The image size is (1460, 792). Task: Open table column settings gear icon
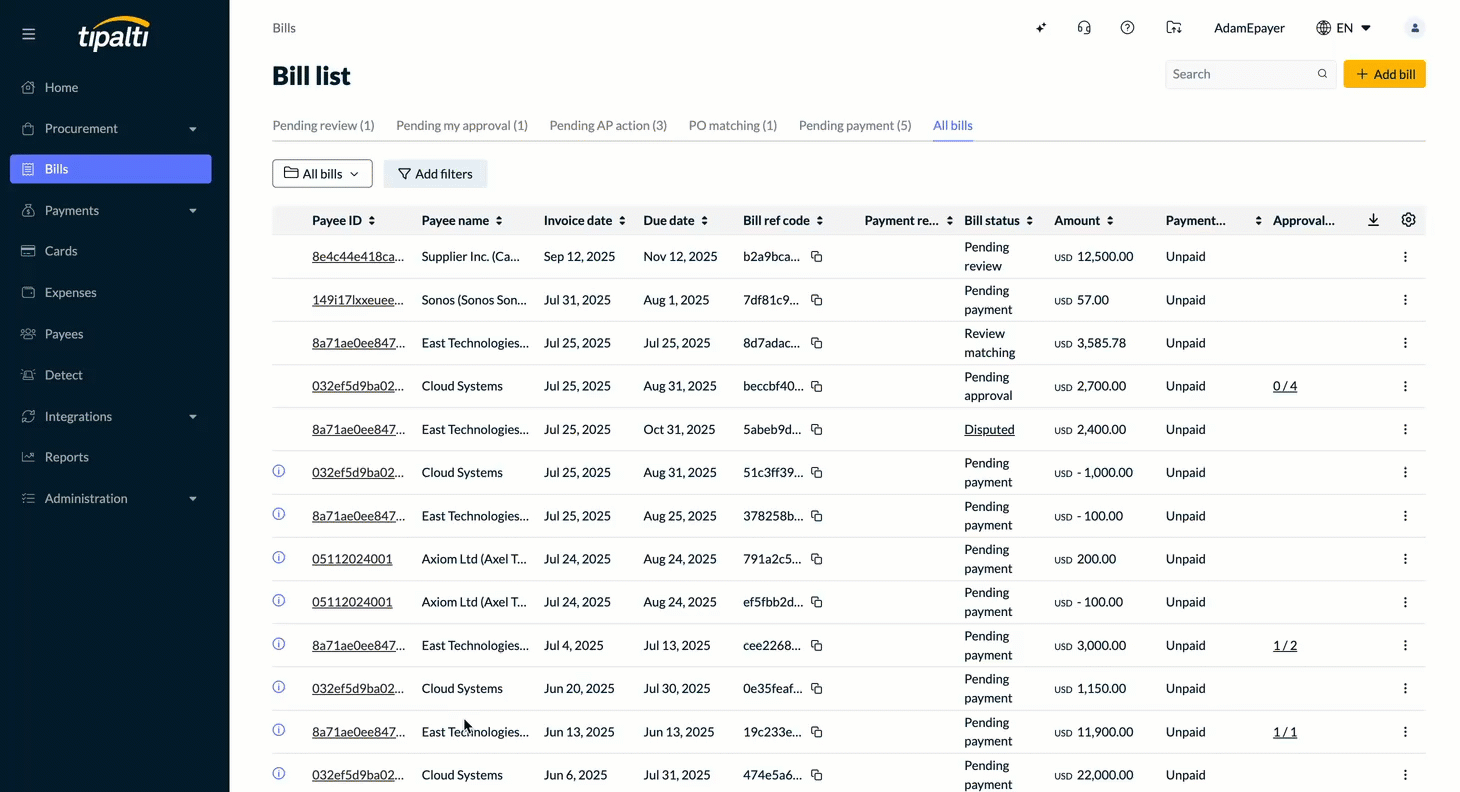pos(1408,220)
